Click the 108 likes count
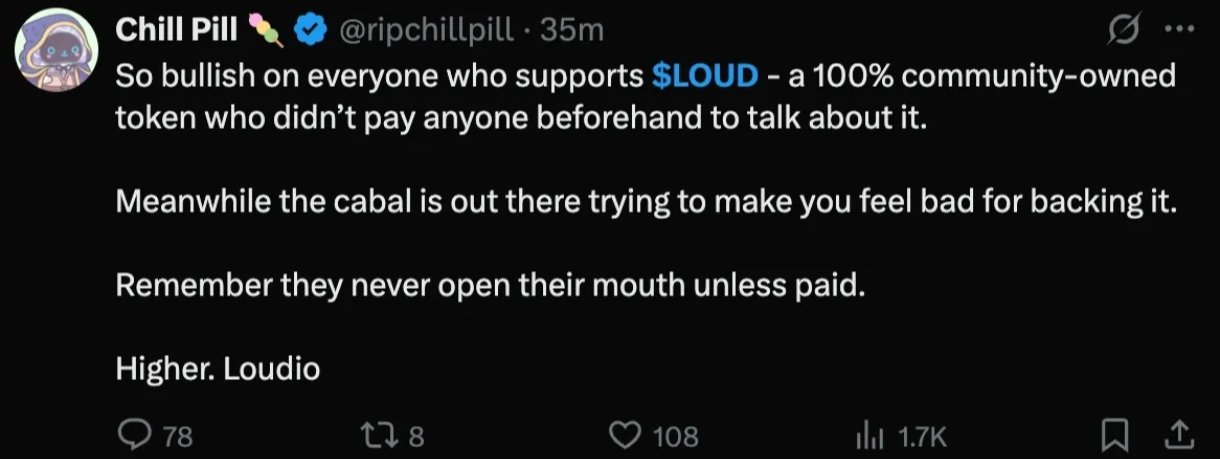The height and width of the screenshot is (459, 1220). 675,436
